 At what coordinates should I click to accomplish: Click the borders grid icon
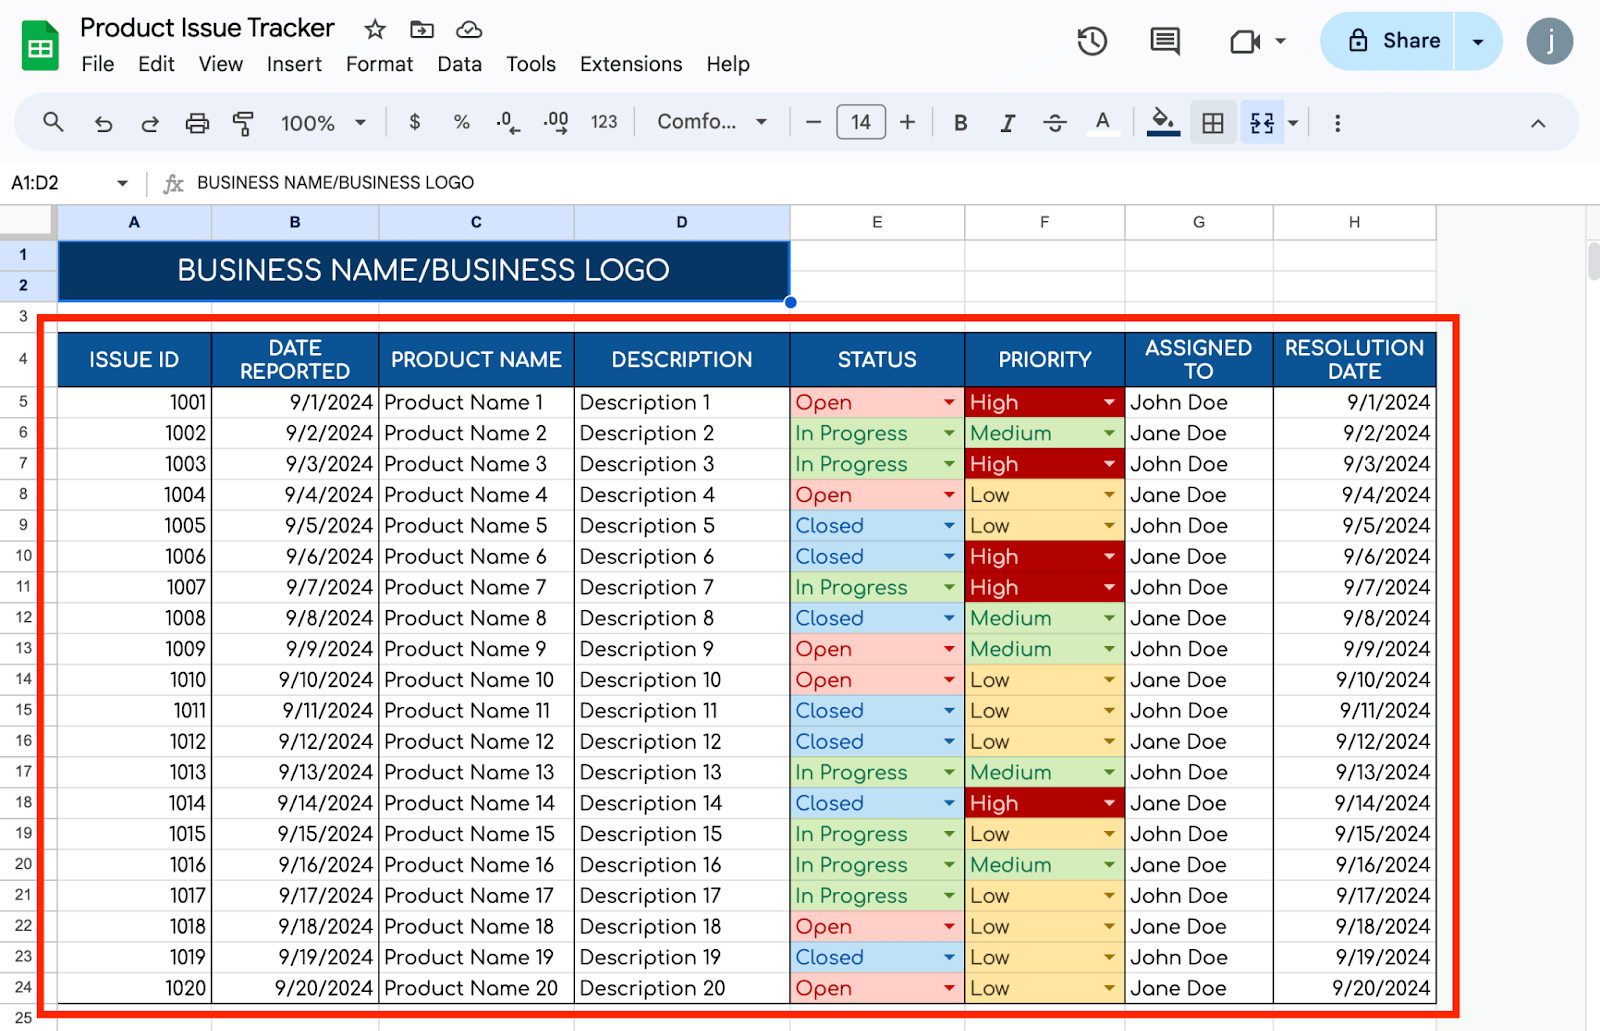[x=1212, y=123]
